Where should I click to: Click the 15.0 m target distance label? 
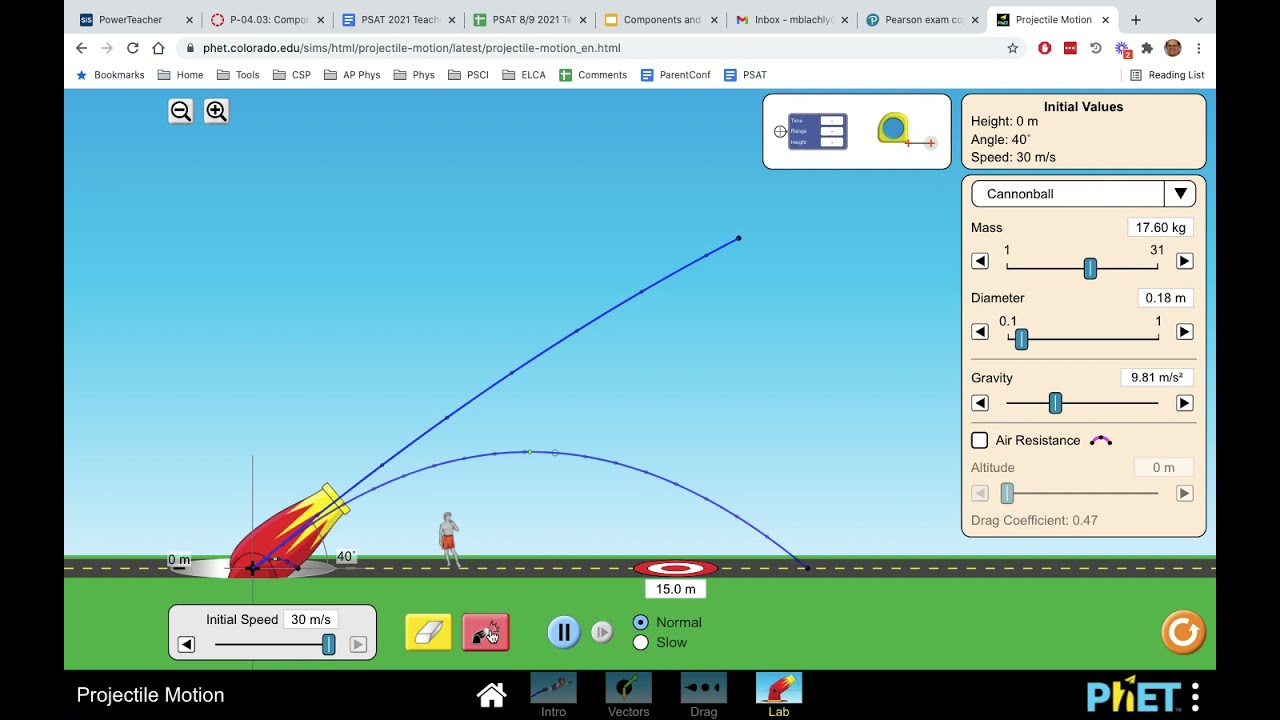676,590
